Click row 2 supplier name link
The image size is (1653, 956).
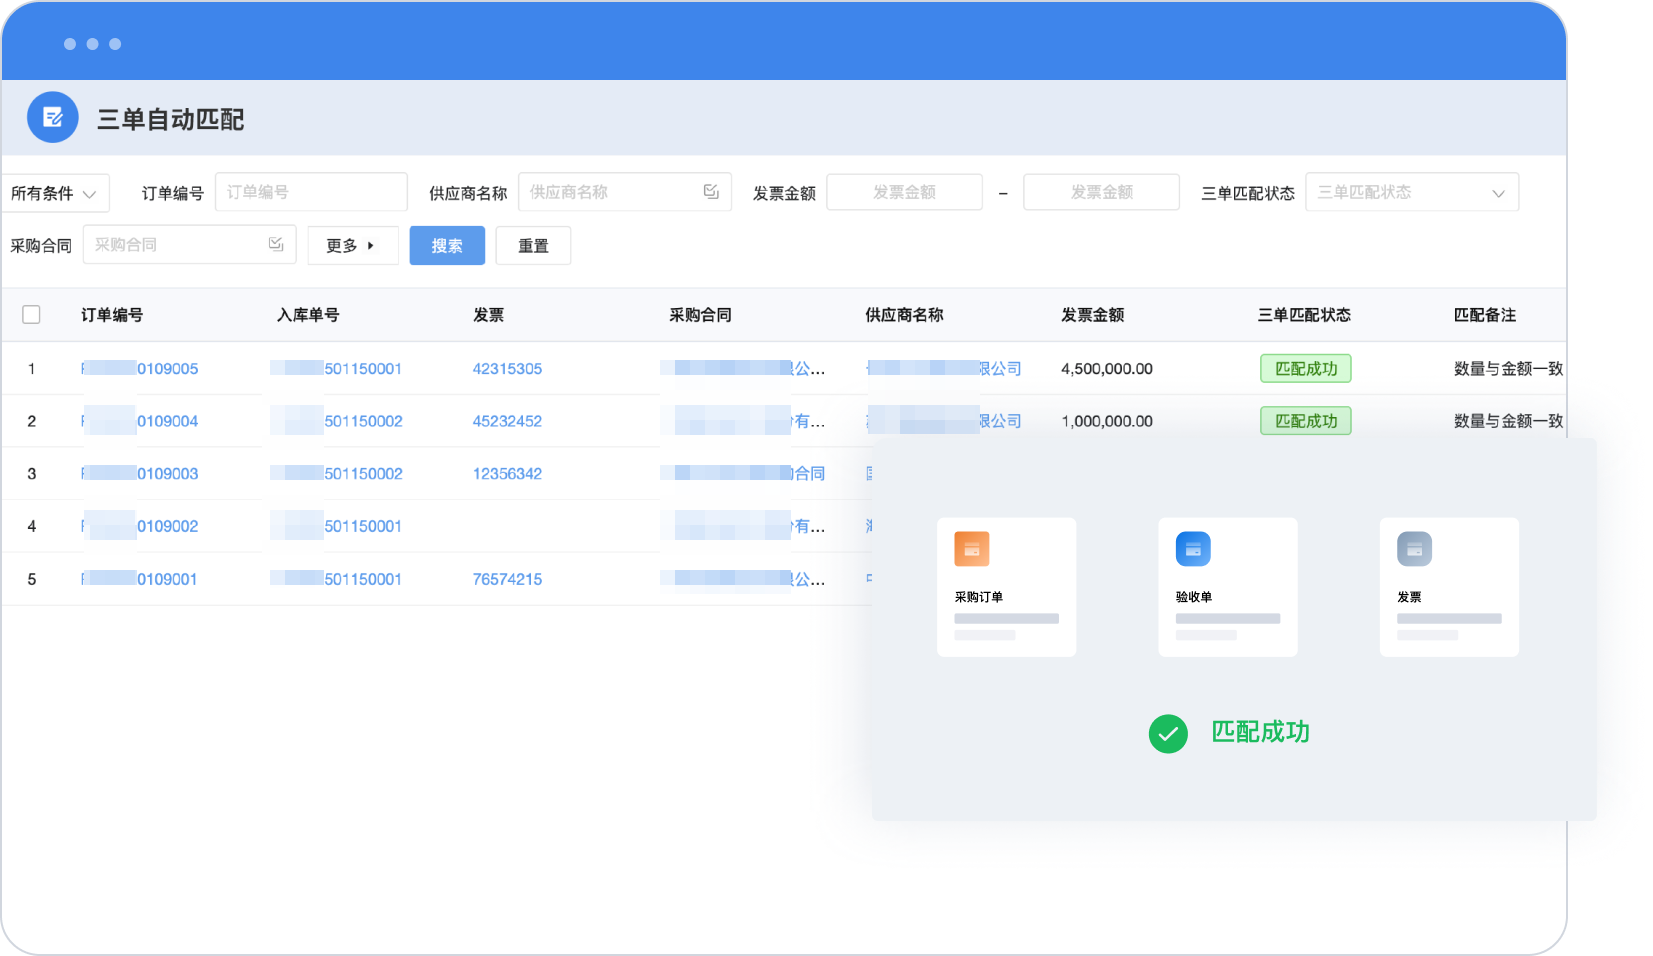coord(944,421)
